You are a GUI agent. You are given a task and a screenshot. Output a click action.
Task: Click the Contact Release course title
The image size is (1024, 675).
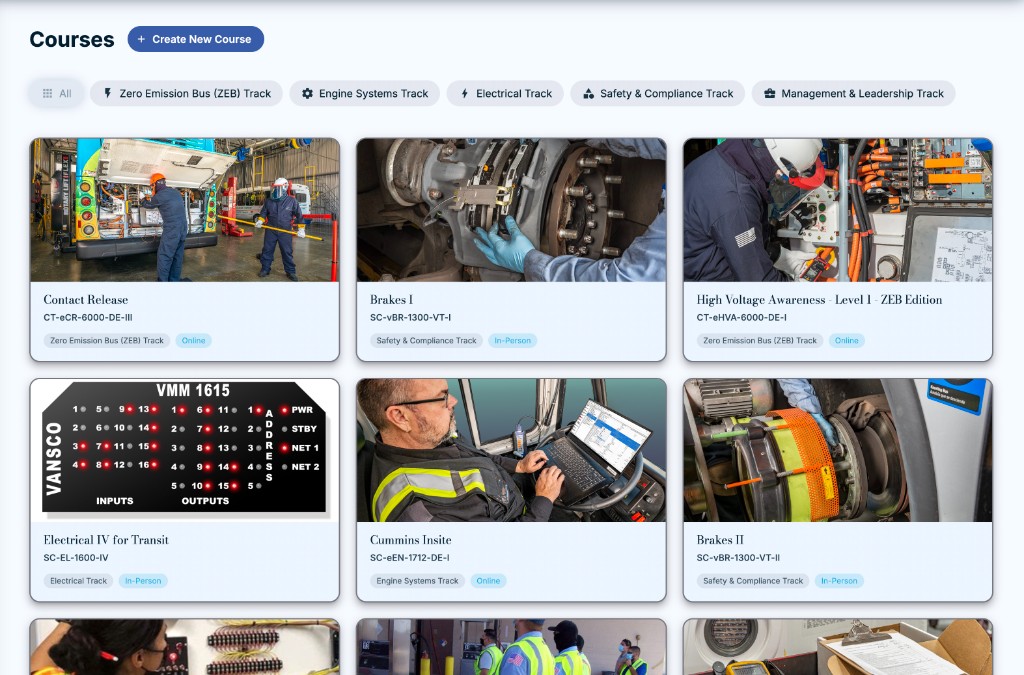click(x=86, y=300)
